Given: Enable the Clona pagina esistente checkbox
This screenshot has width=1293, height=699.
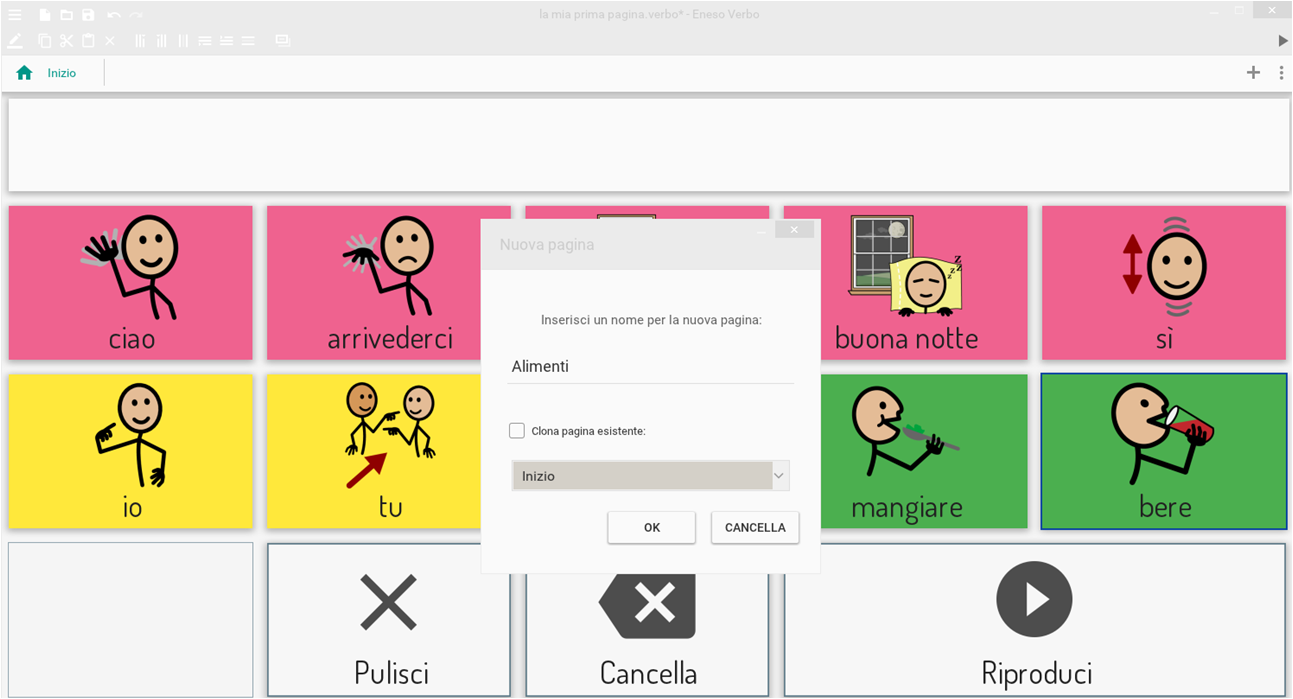Looking at the screenshot, I should coord(517,431).
